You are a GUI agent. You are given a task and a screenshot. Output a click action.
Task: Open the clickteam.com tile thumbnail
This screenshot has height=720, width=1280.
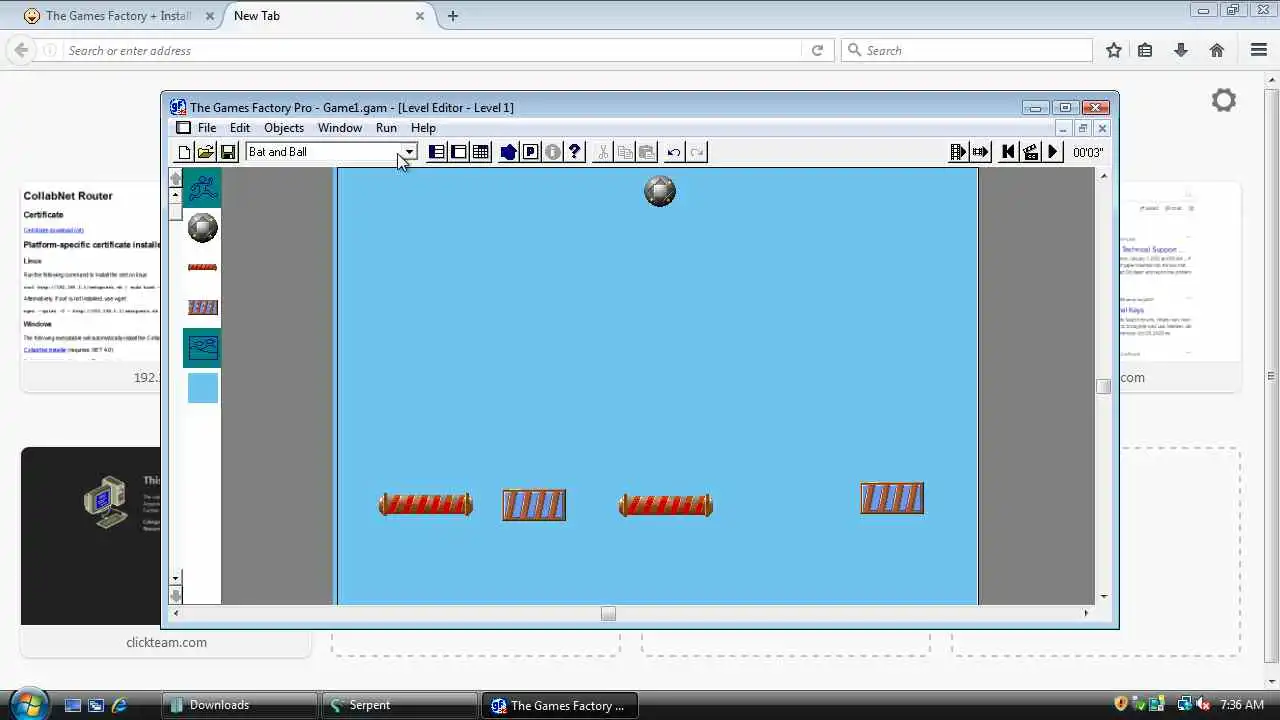[90, 535]
